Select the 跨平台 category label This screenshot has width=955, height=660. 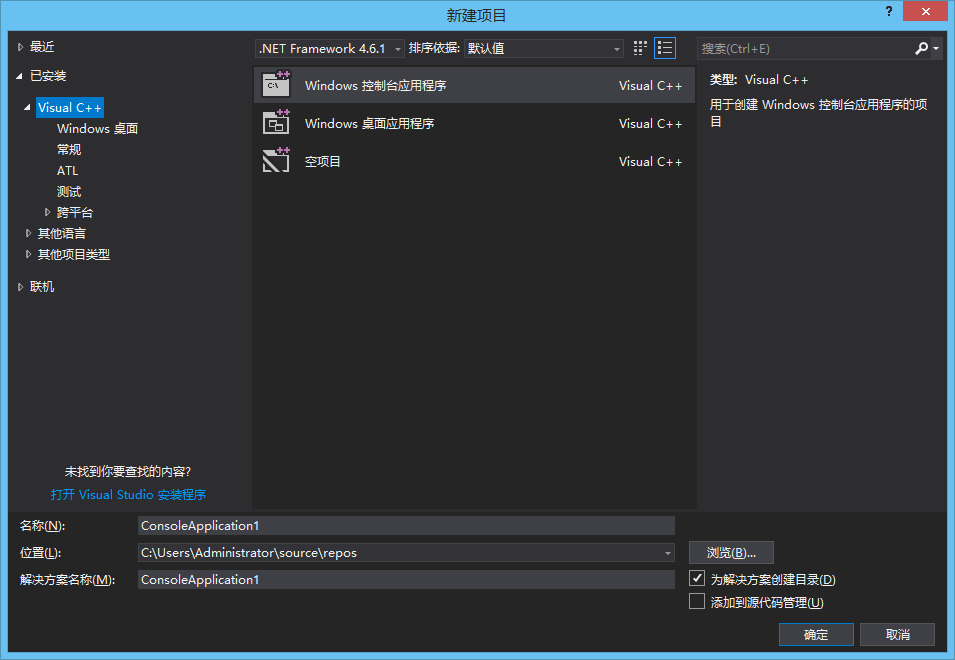[75, 212]
